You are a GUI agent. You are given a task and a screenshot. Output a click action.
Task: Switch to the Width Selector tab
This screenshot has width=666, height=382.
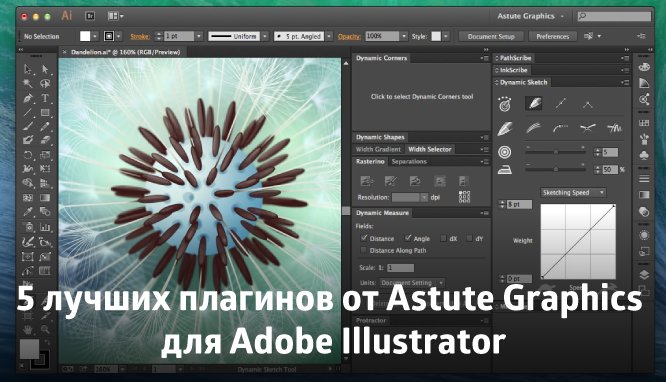[429, 149]
